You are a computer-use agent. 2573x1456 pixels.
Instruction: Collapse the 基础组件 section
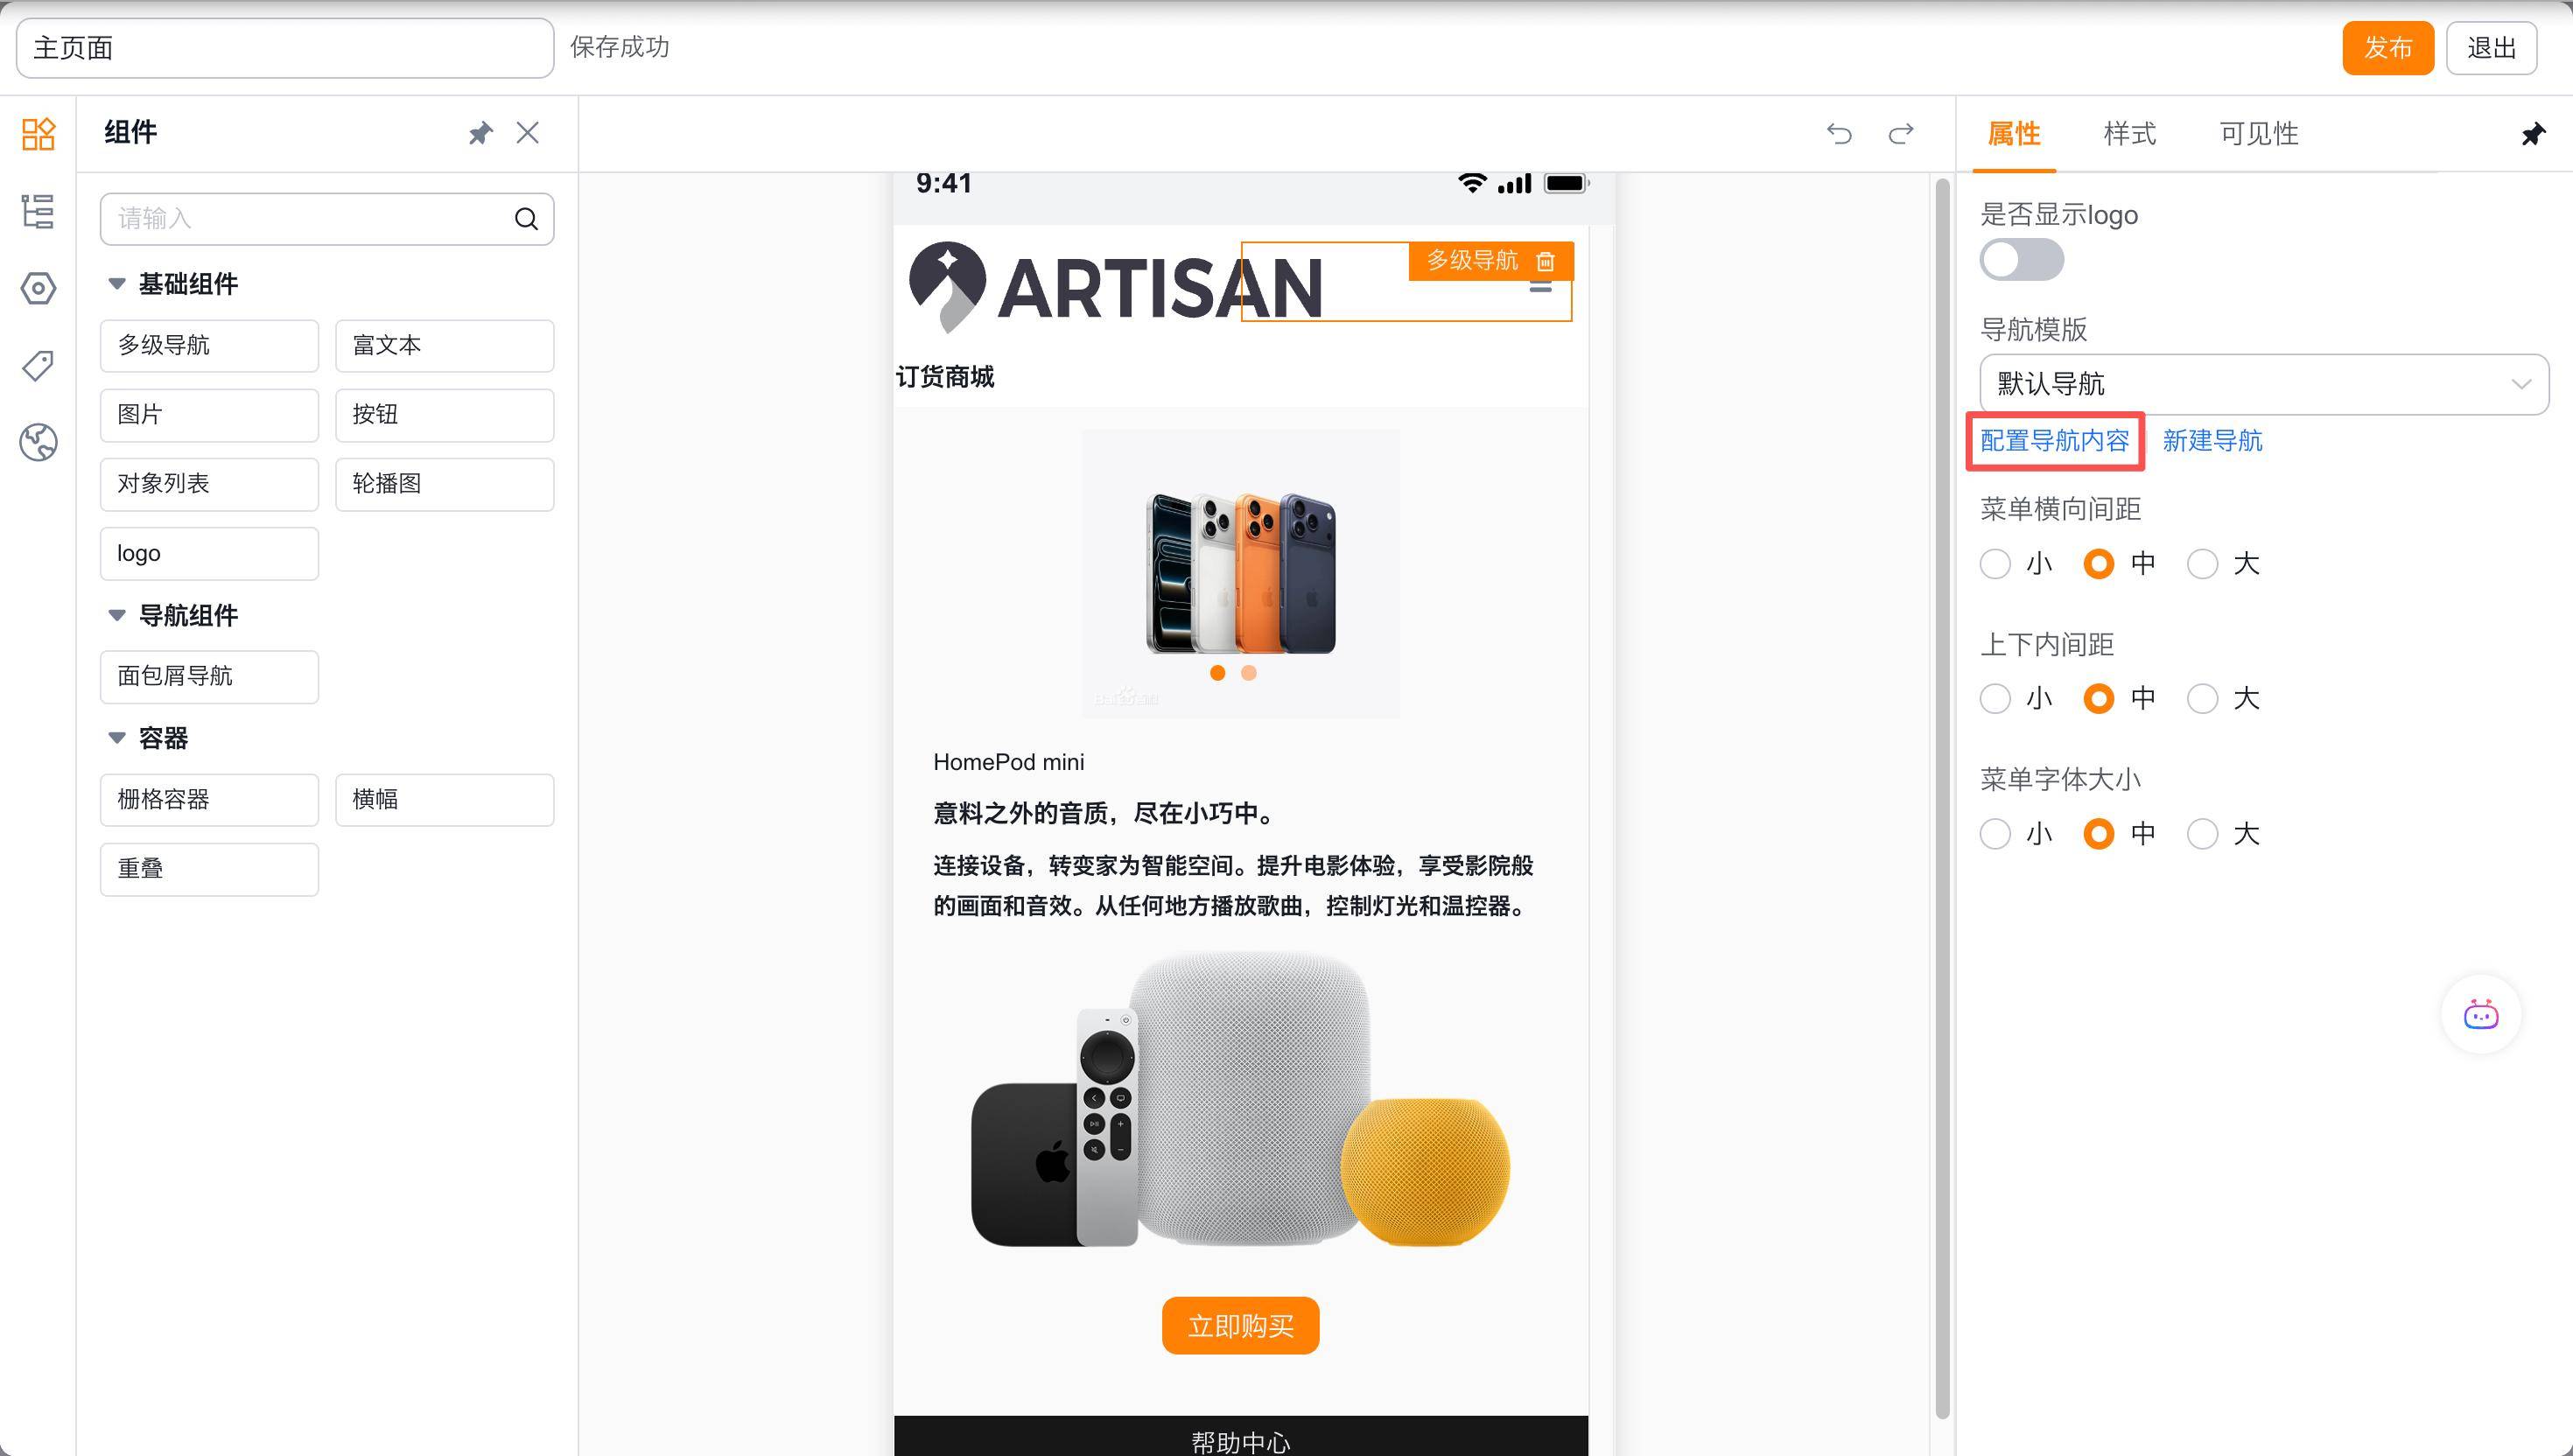pos(117,284)
